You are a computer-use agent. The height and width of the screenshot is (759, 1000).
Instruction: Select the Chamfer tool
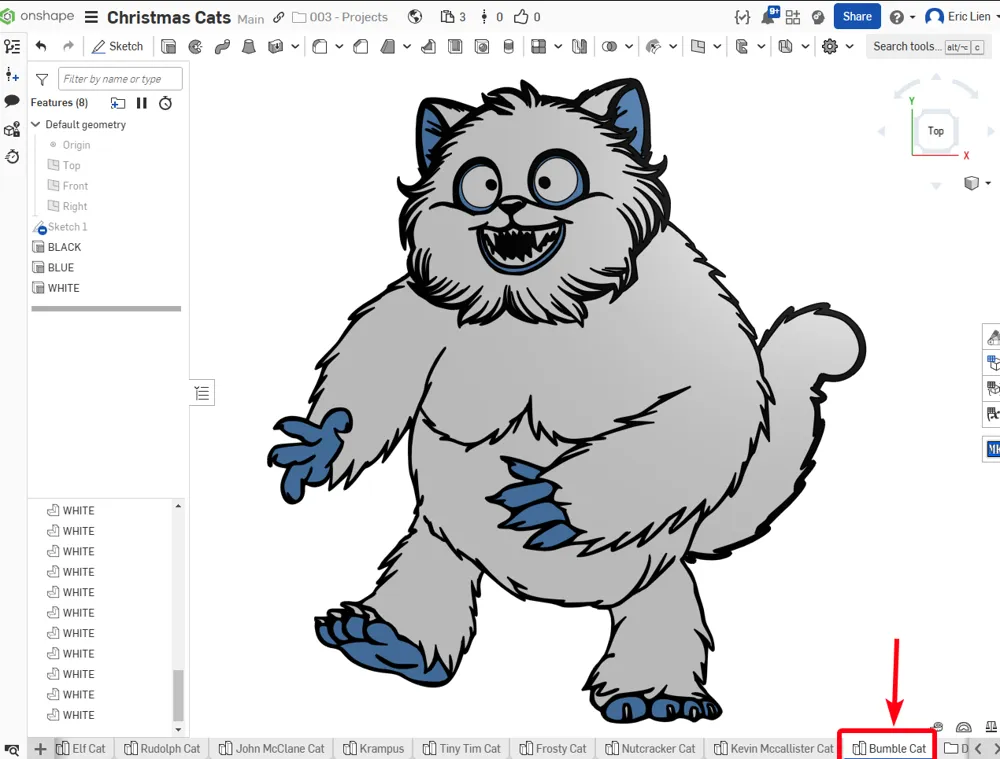coord(360,47)
